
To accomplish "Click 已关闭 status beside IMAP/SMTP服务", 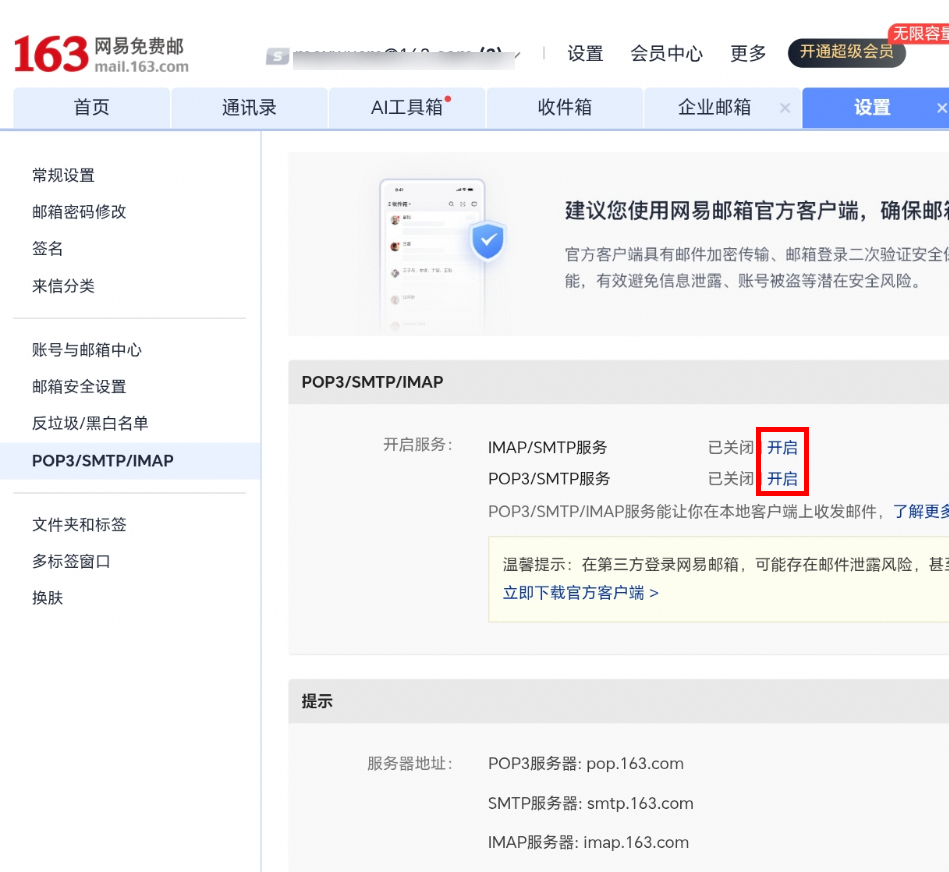I will tap(731, 448).
